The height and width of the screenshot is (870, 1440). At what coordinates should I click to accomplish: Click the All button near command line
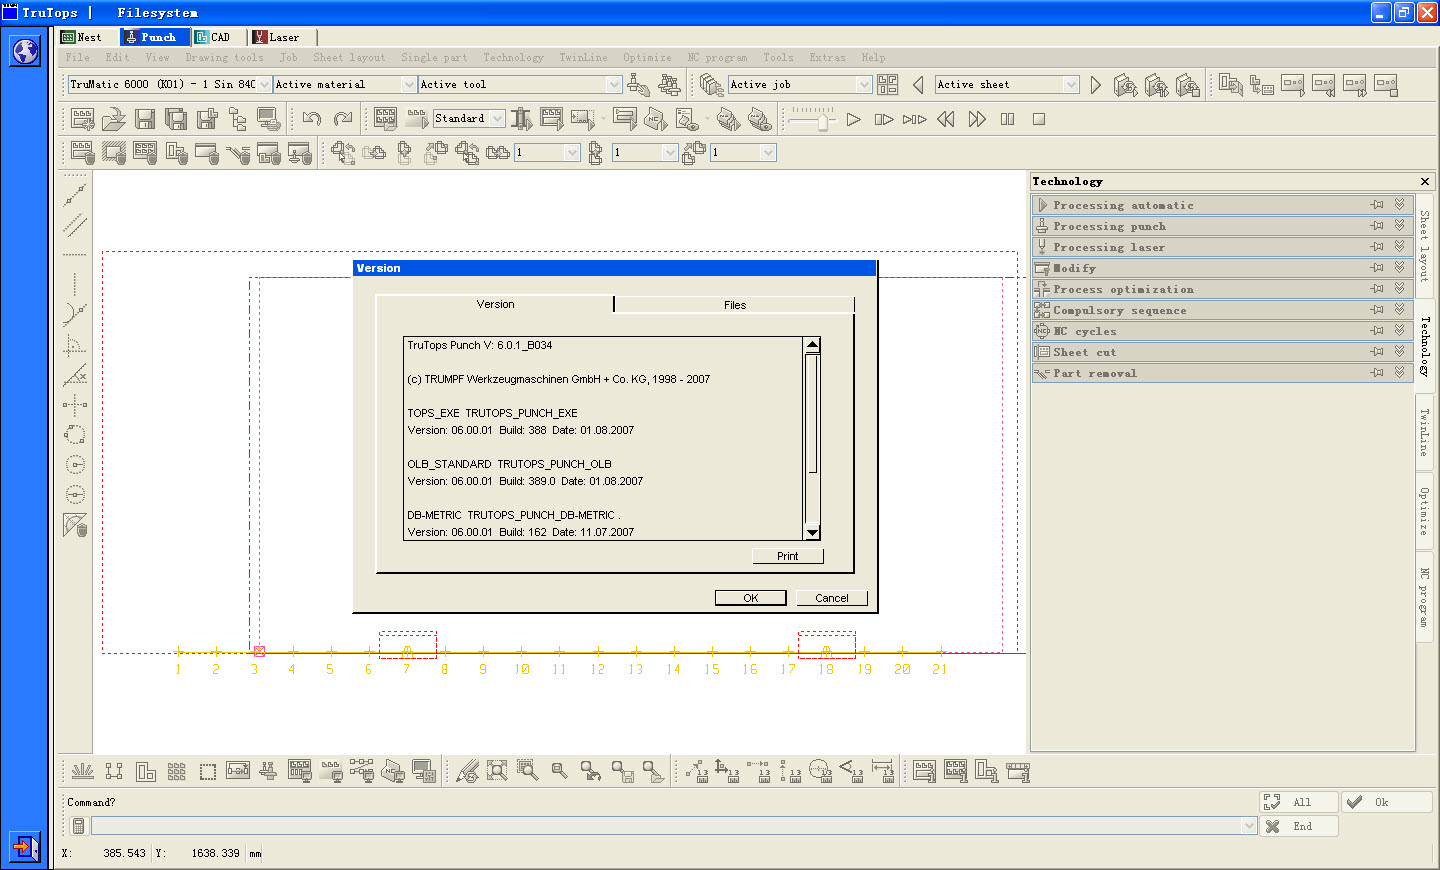(x=1299, y=802)
